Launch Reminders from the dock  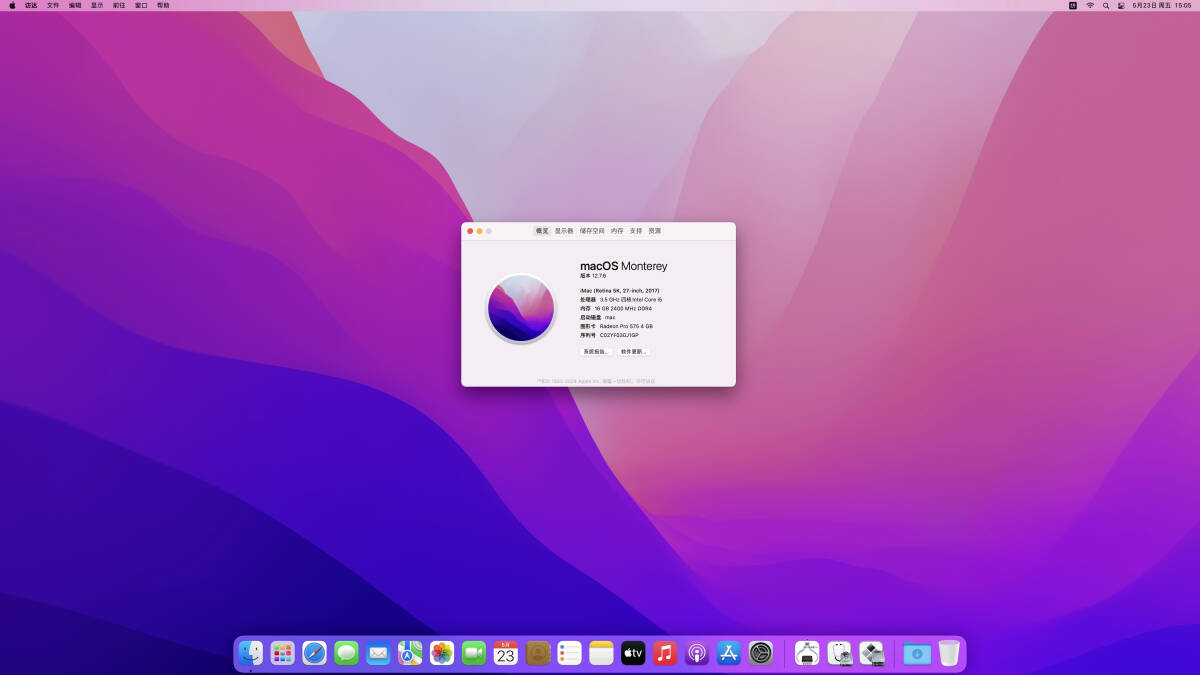click(570, 653)
